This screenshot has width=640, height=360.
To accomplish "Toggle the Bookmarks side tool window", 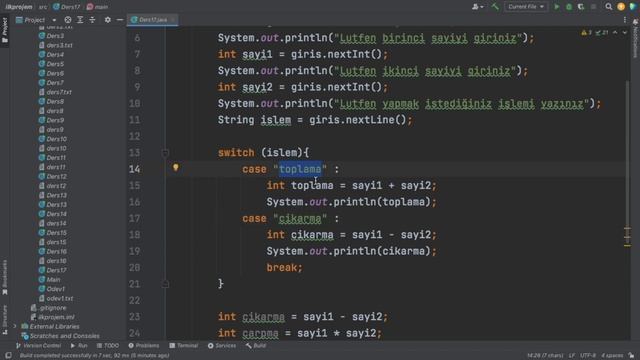I will [5, 277].
